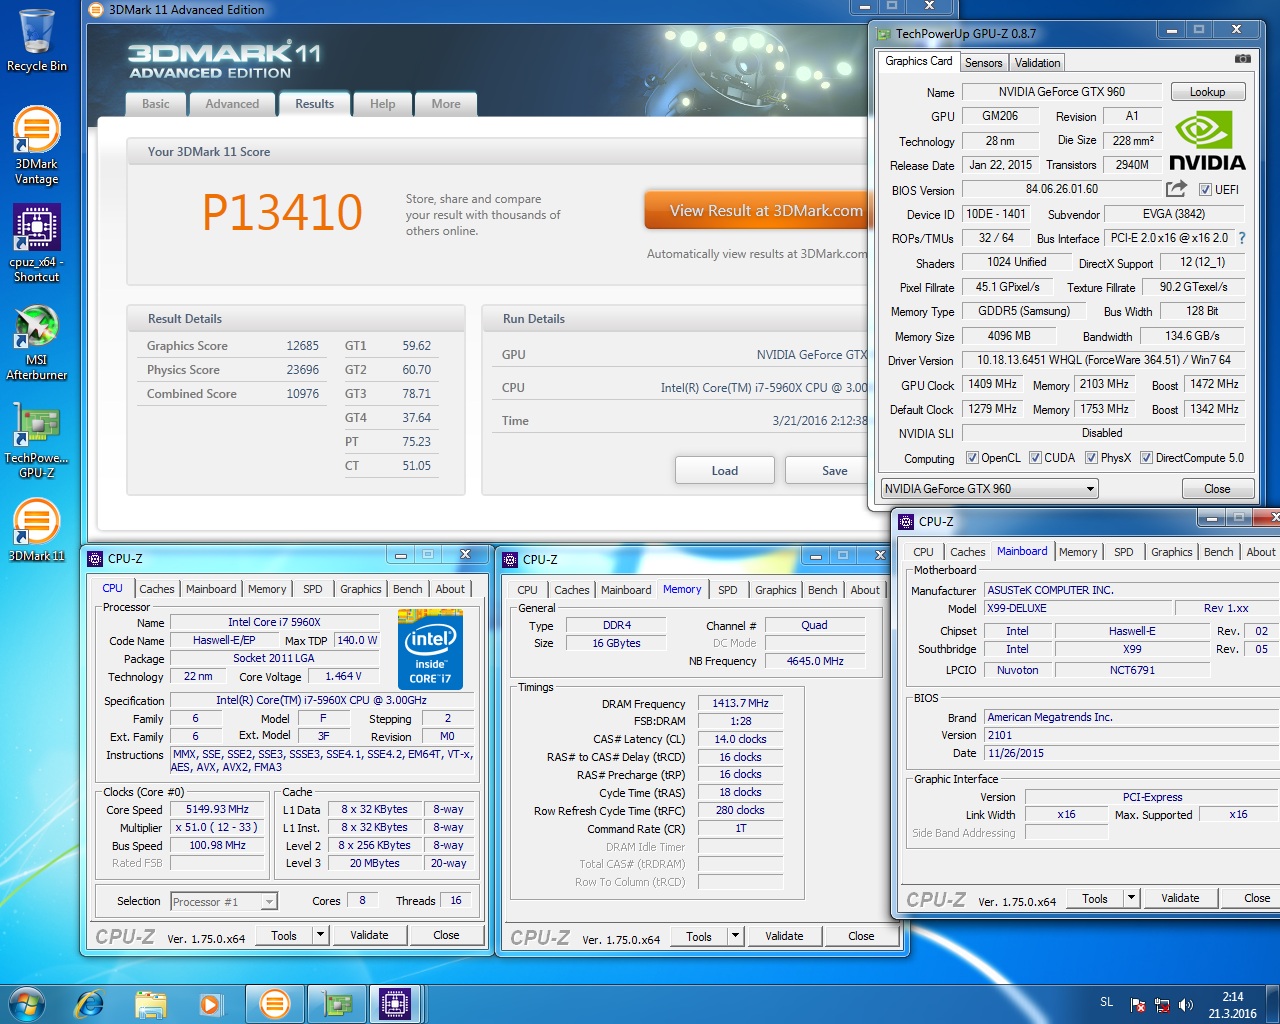Open the Recycle Bin desktop icon
This screenshot has width=1280, height=1024.
(36, 42)
